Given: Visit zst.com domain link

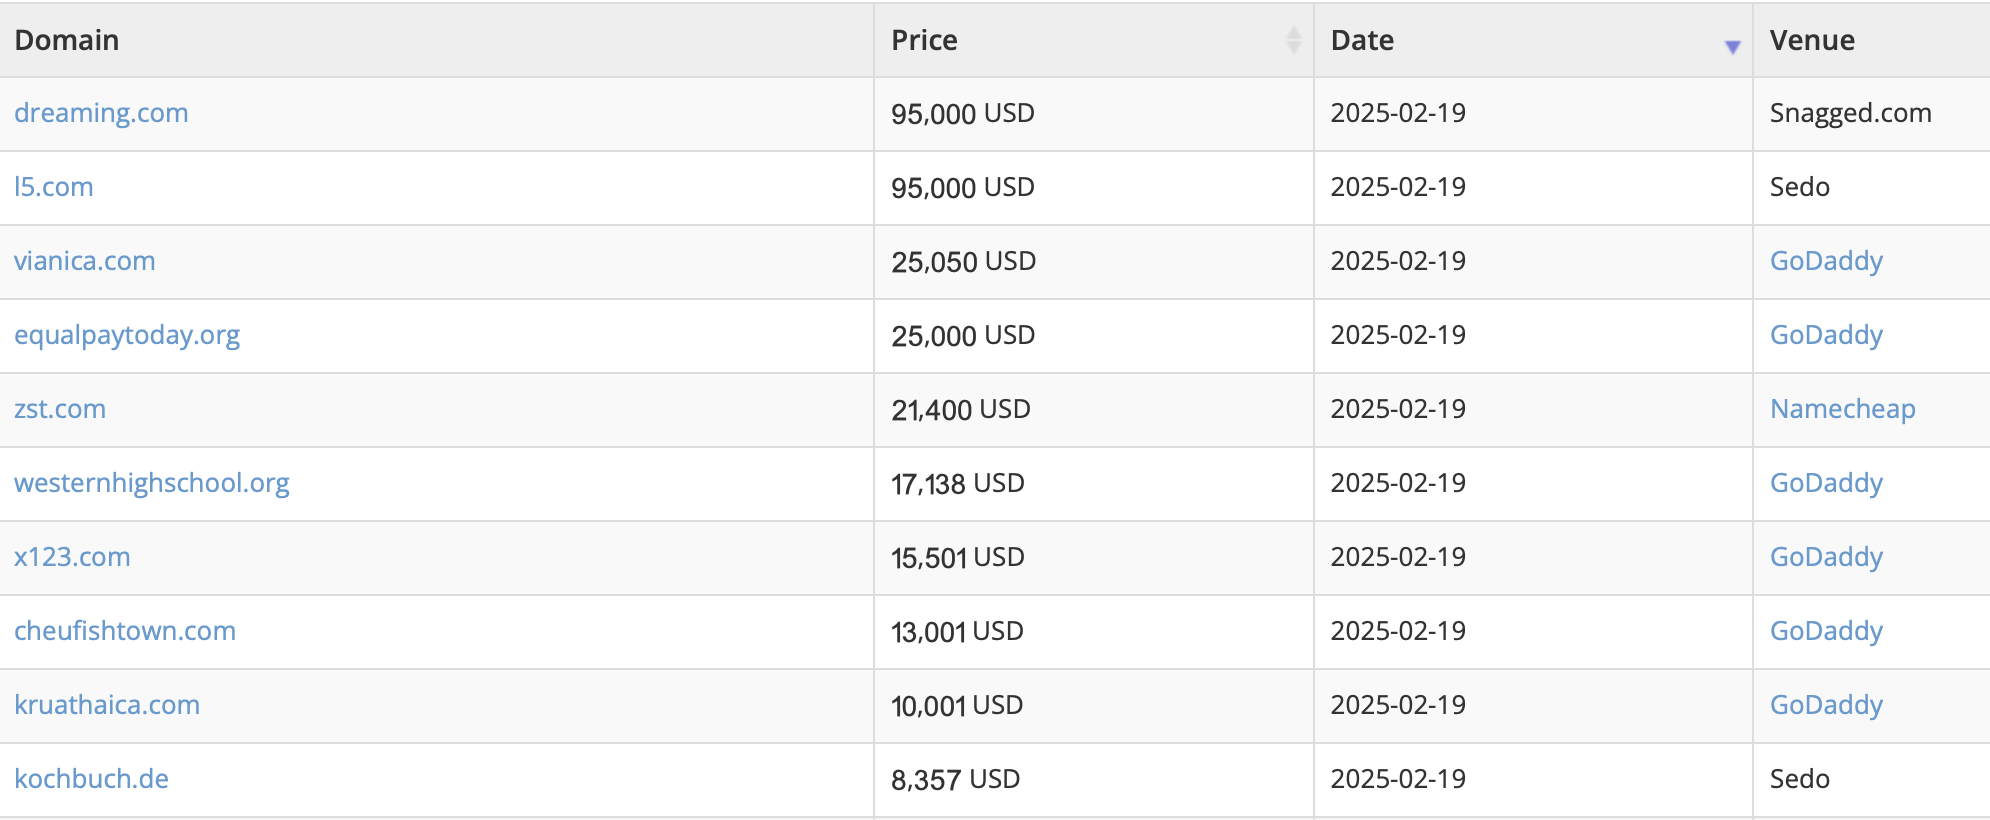Looking at the screenshot, I should tap(60, 409).
